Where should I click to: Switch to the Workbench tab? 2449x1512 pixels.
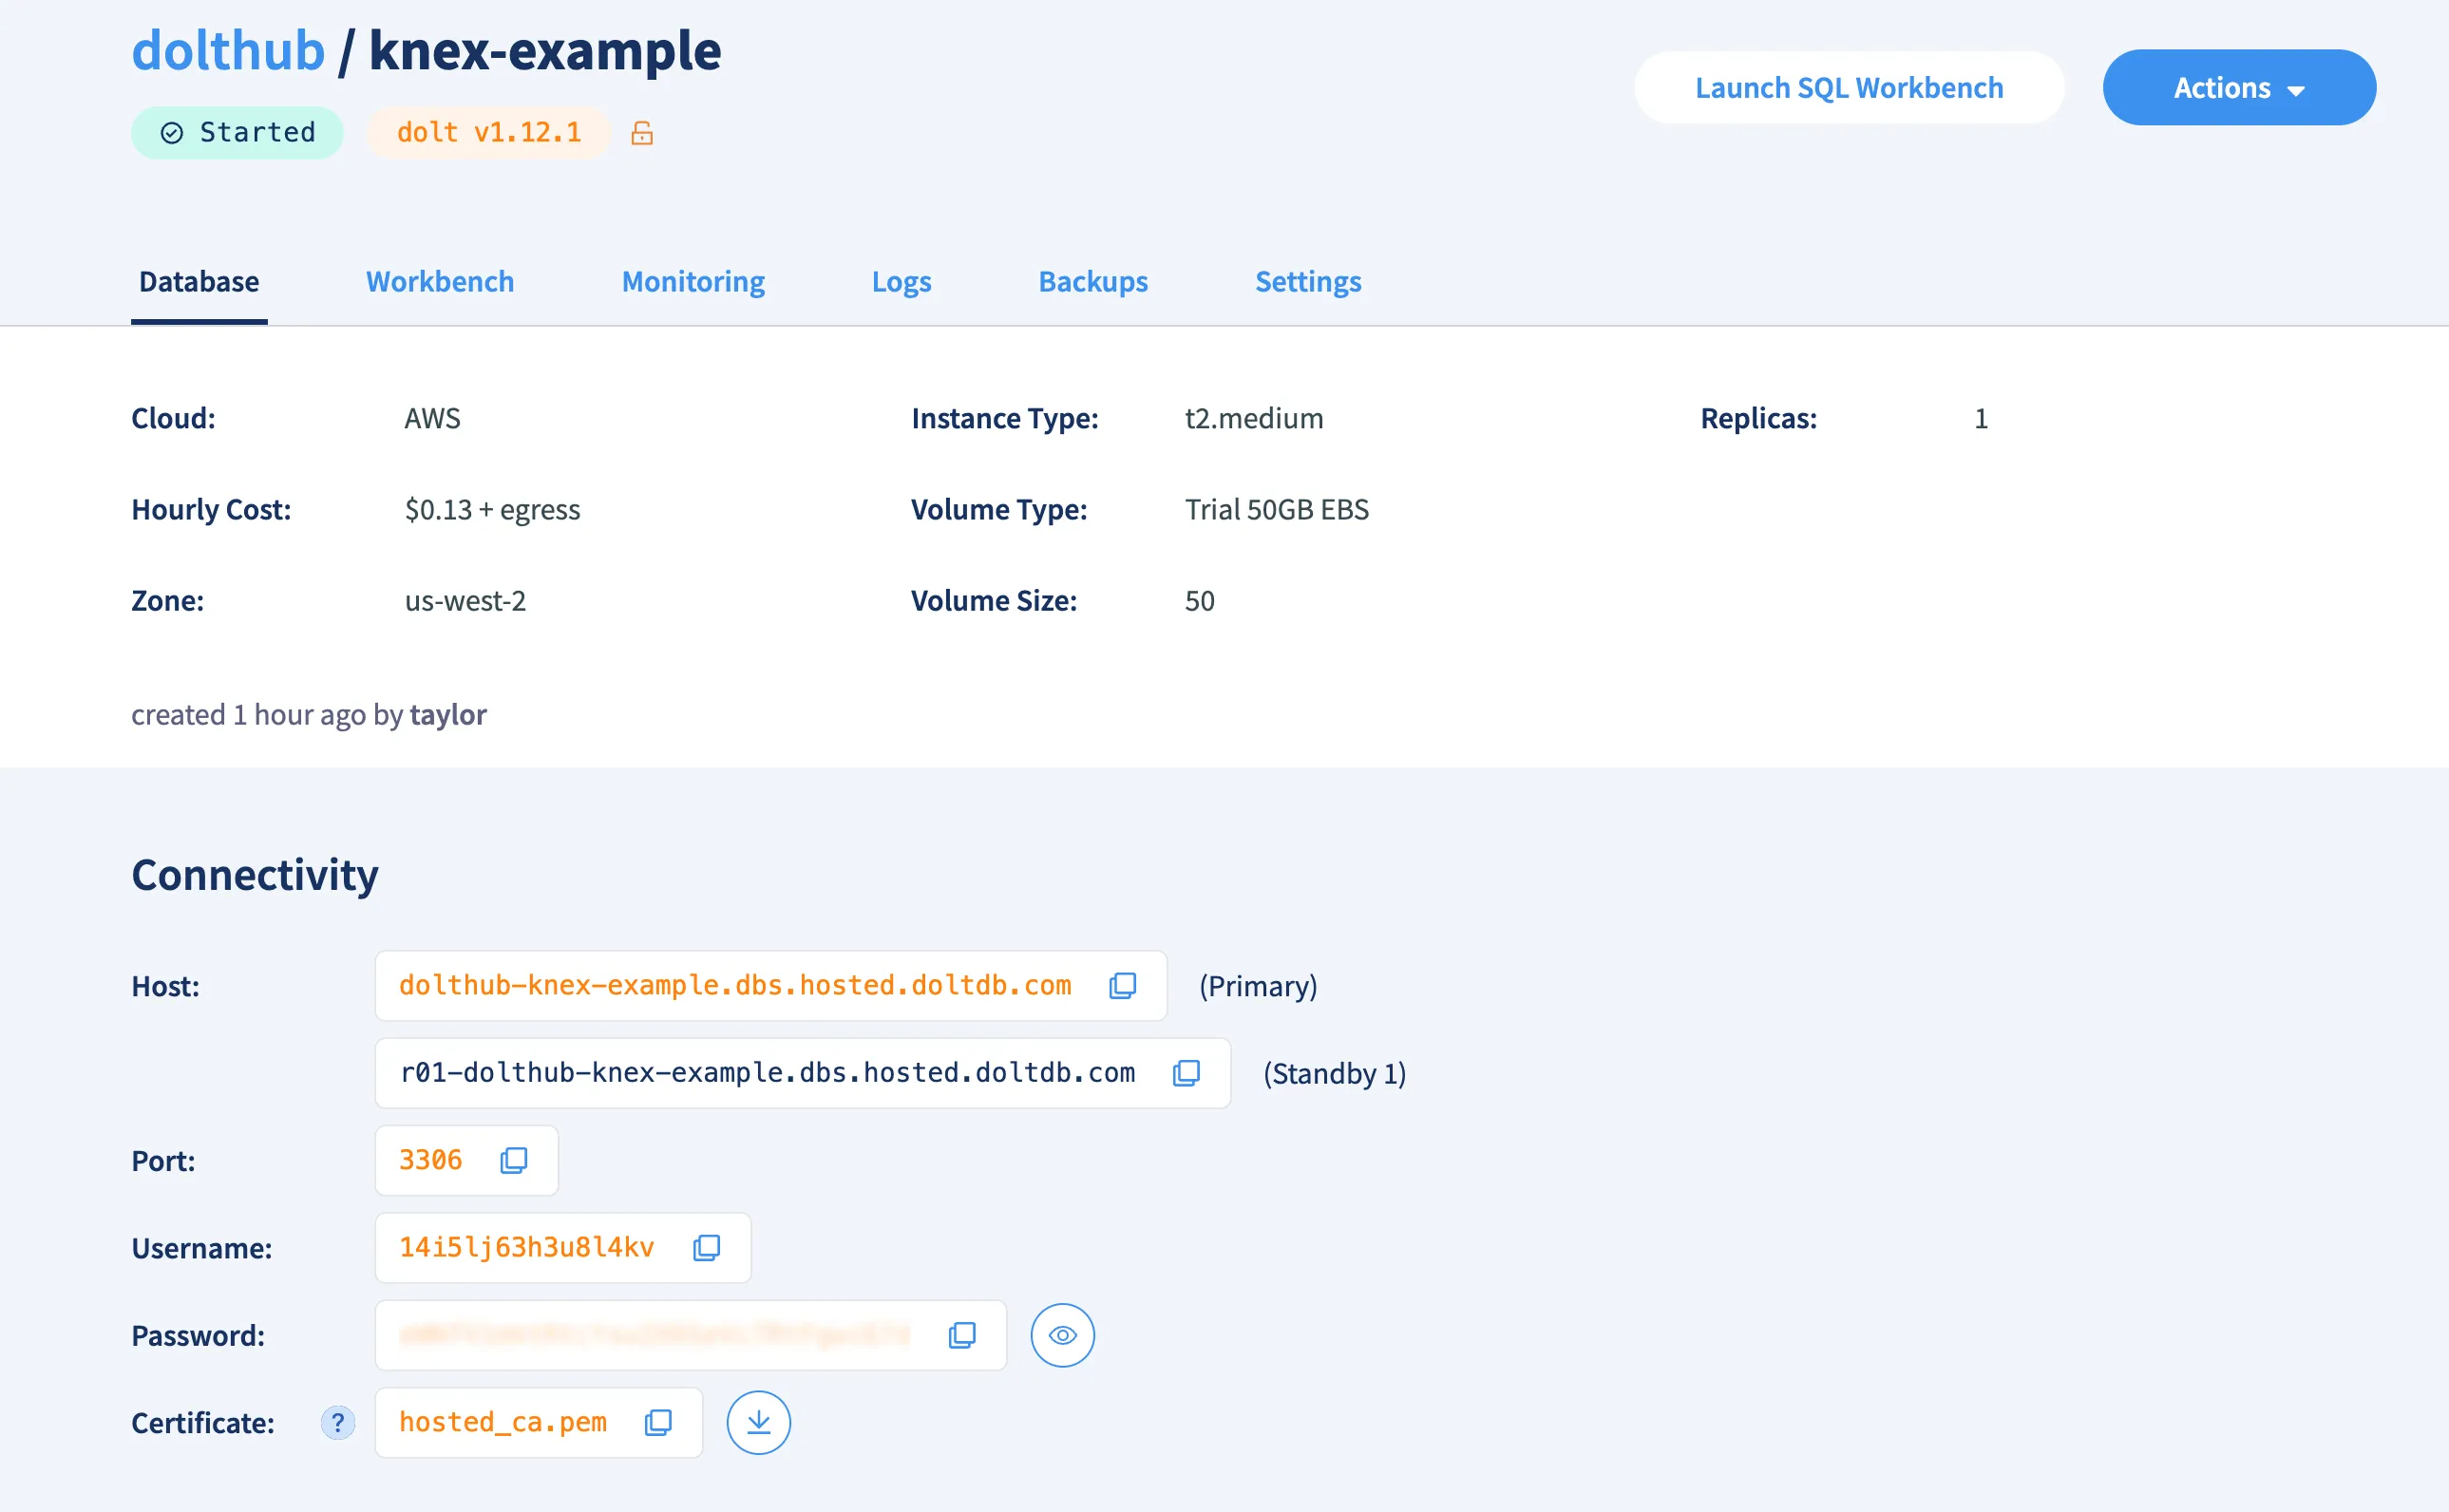pyautogui.click(x=440, y=282)
